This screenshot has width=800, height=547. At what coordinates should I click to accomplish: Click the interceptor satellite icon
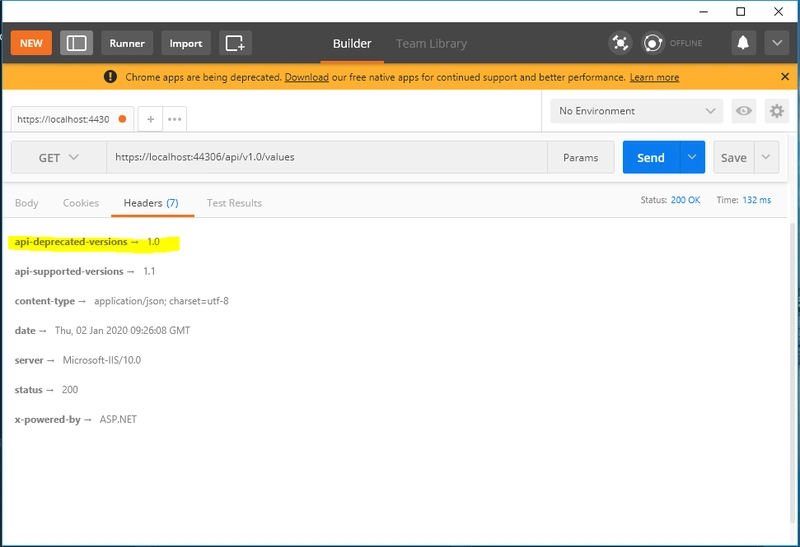click(620, 43)
